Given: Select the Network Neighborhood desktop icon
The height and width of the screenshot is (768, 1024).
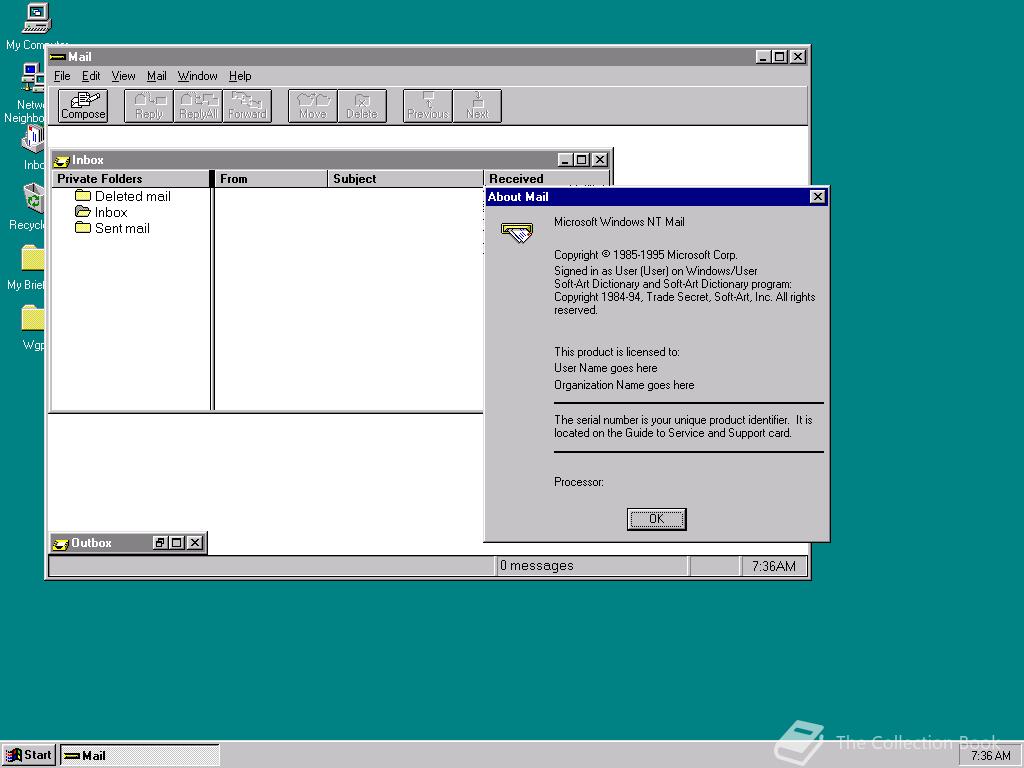Looking at the screenshot, I should [x=26, y=93].
